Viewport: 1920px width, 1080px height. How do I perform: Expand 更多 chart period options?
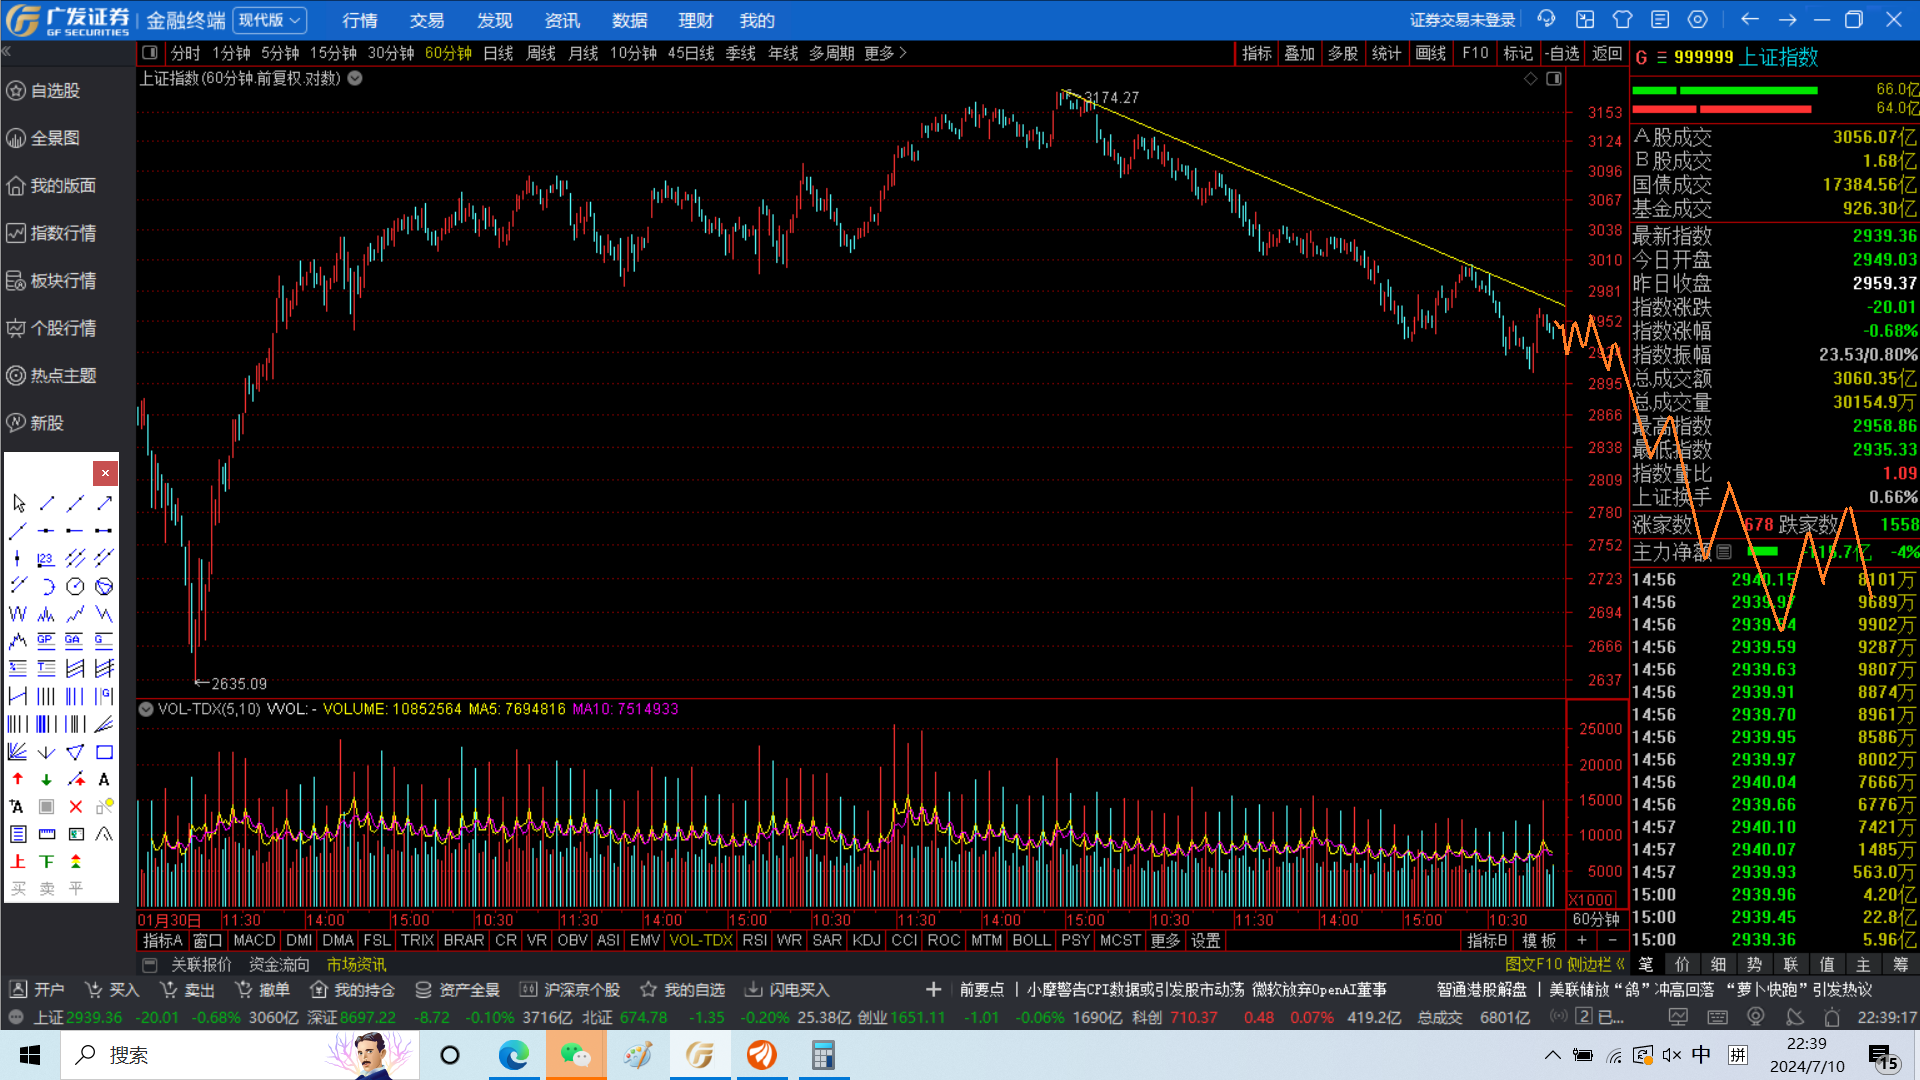(885, 53)
